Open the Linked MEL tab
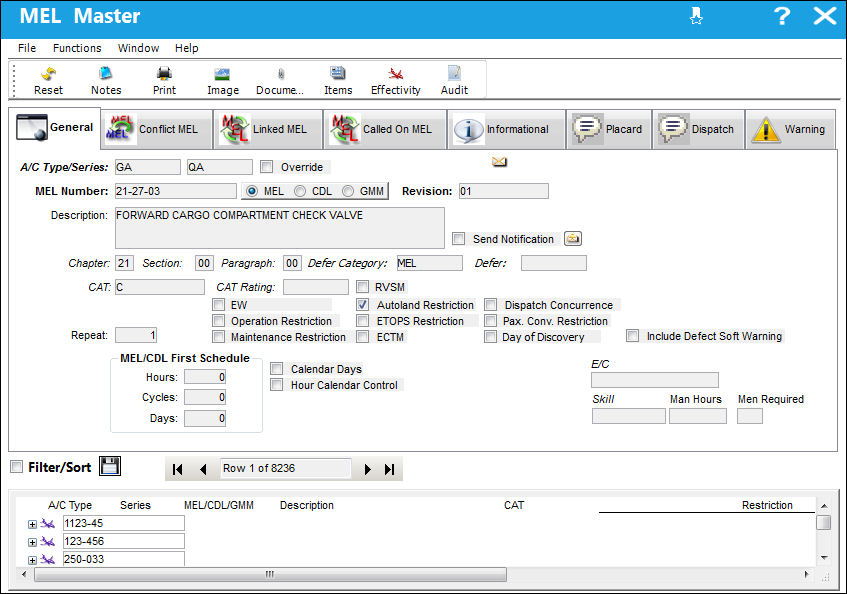Viewport: 847px width, 594px height. click(268, 129)
